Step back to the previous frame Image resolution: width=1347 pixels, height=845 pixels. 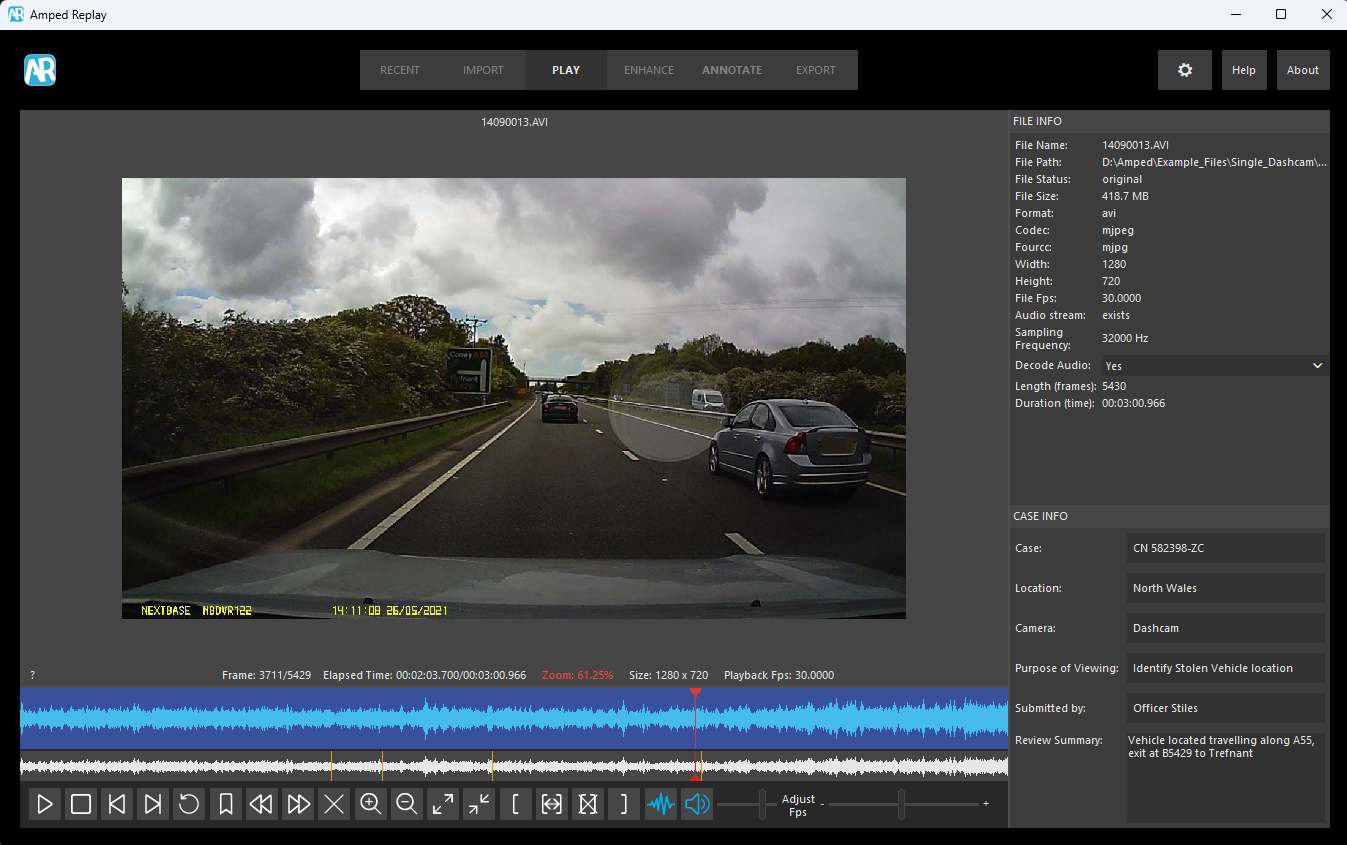point(117,804)
